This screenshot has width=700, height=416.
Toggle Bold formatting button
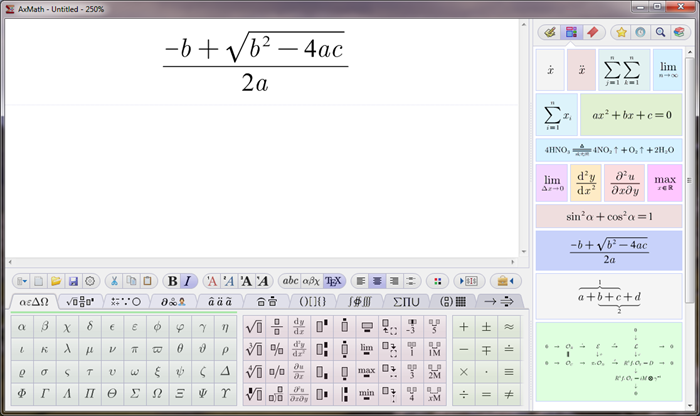coord(172,281)
